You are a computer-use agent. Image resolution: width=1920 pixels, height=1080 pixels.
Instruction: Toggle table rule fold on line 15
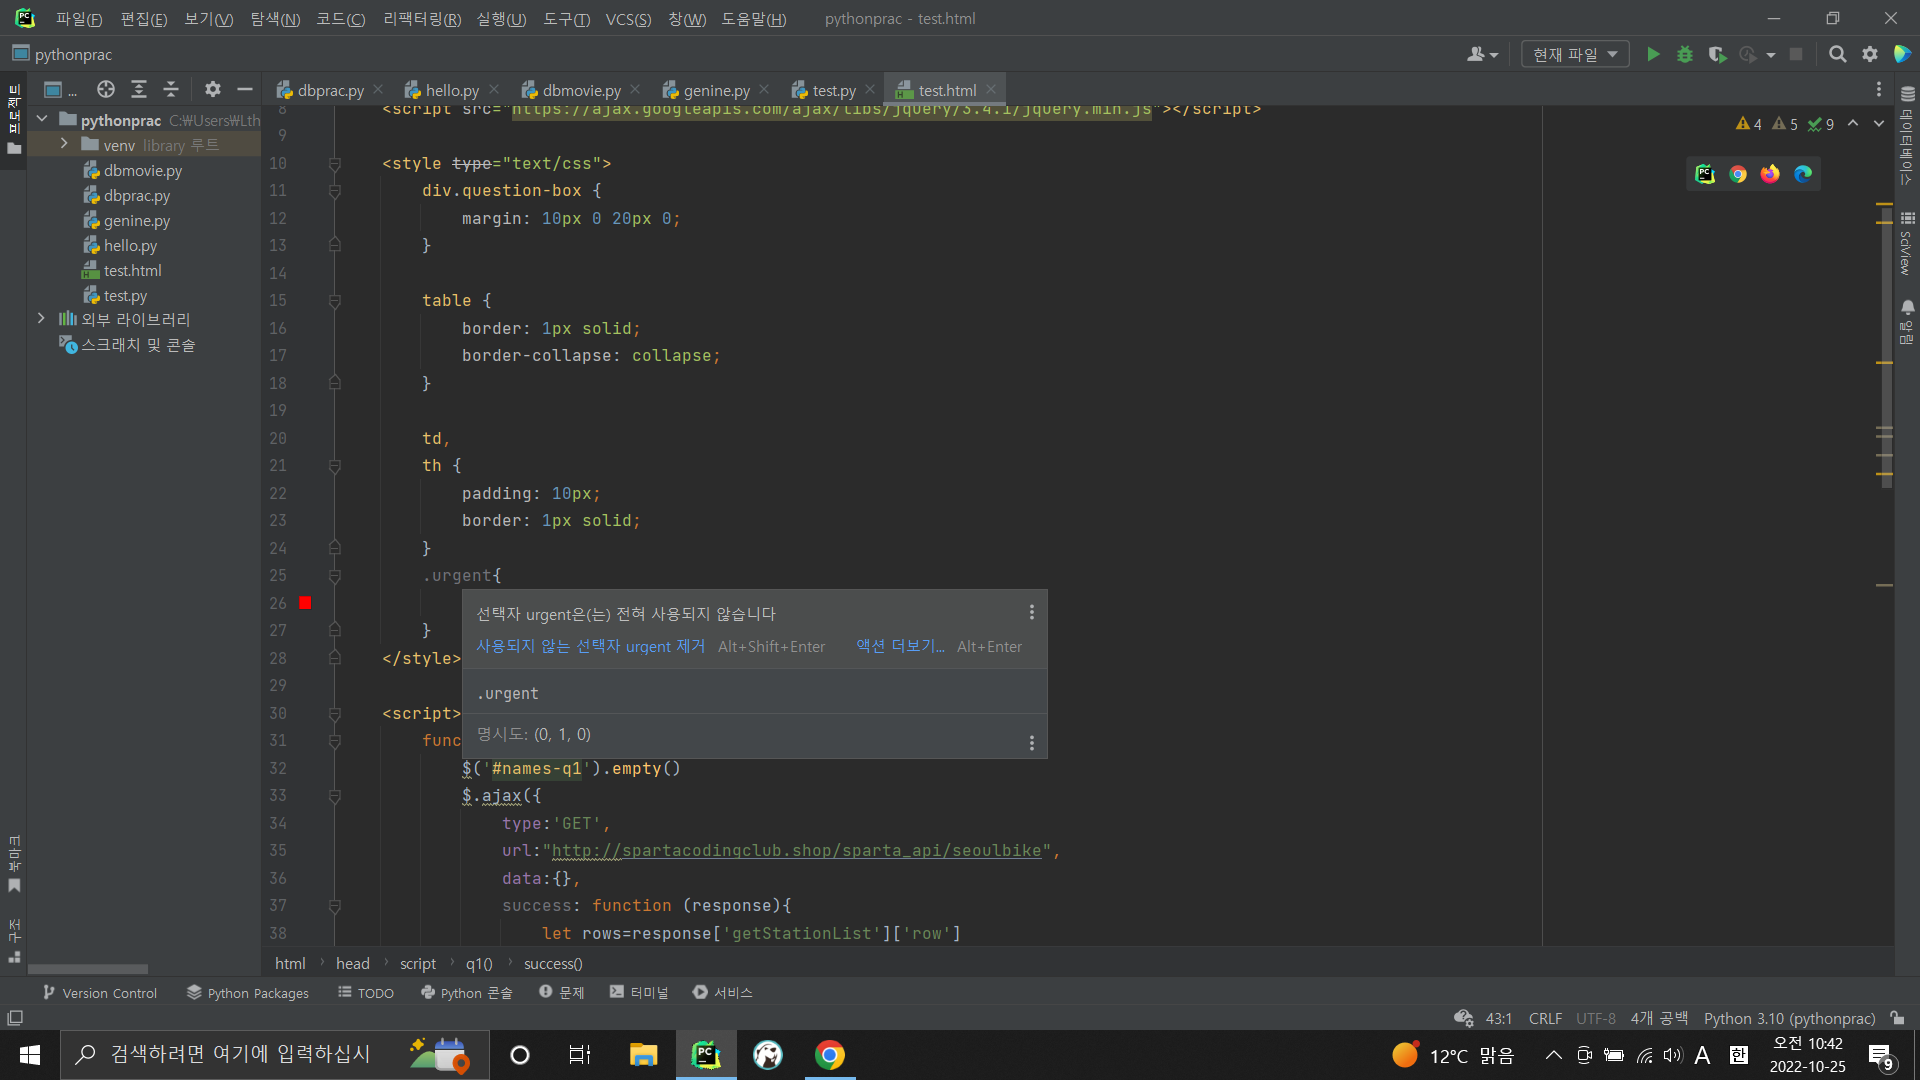coord(335,301)
